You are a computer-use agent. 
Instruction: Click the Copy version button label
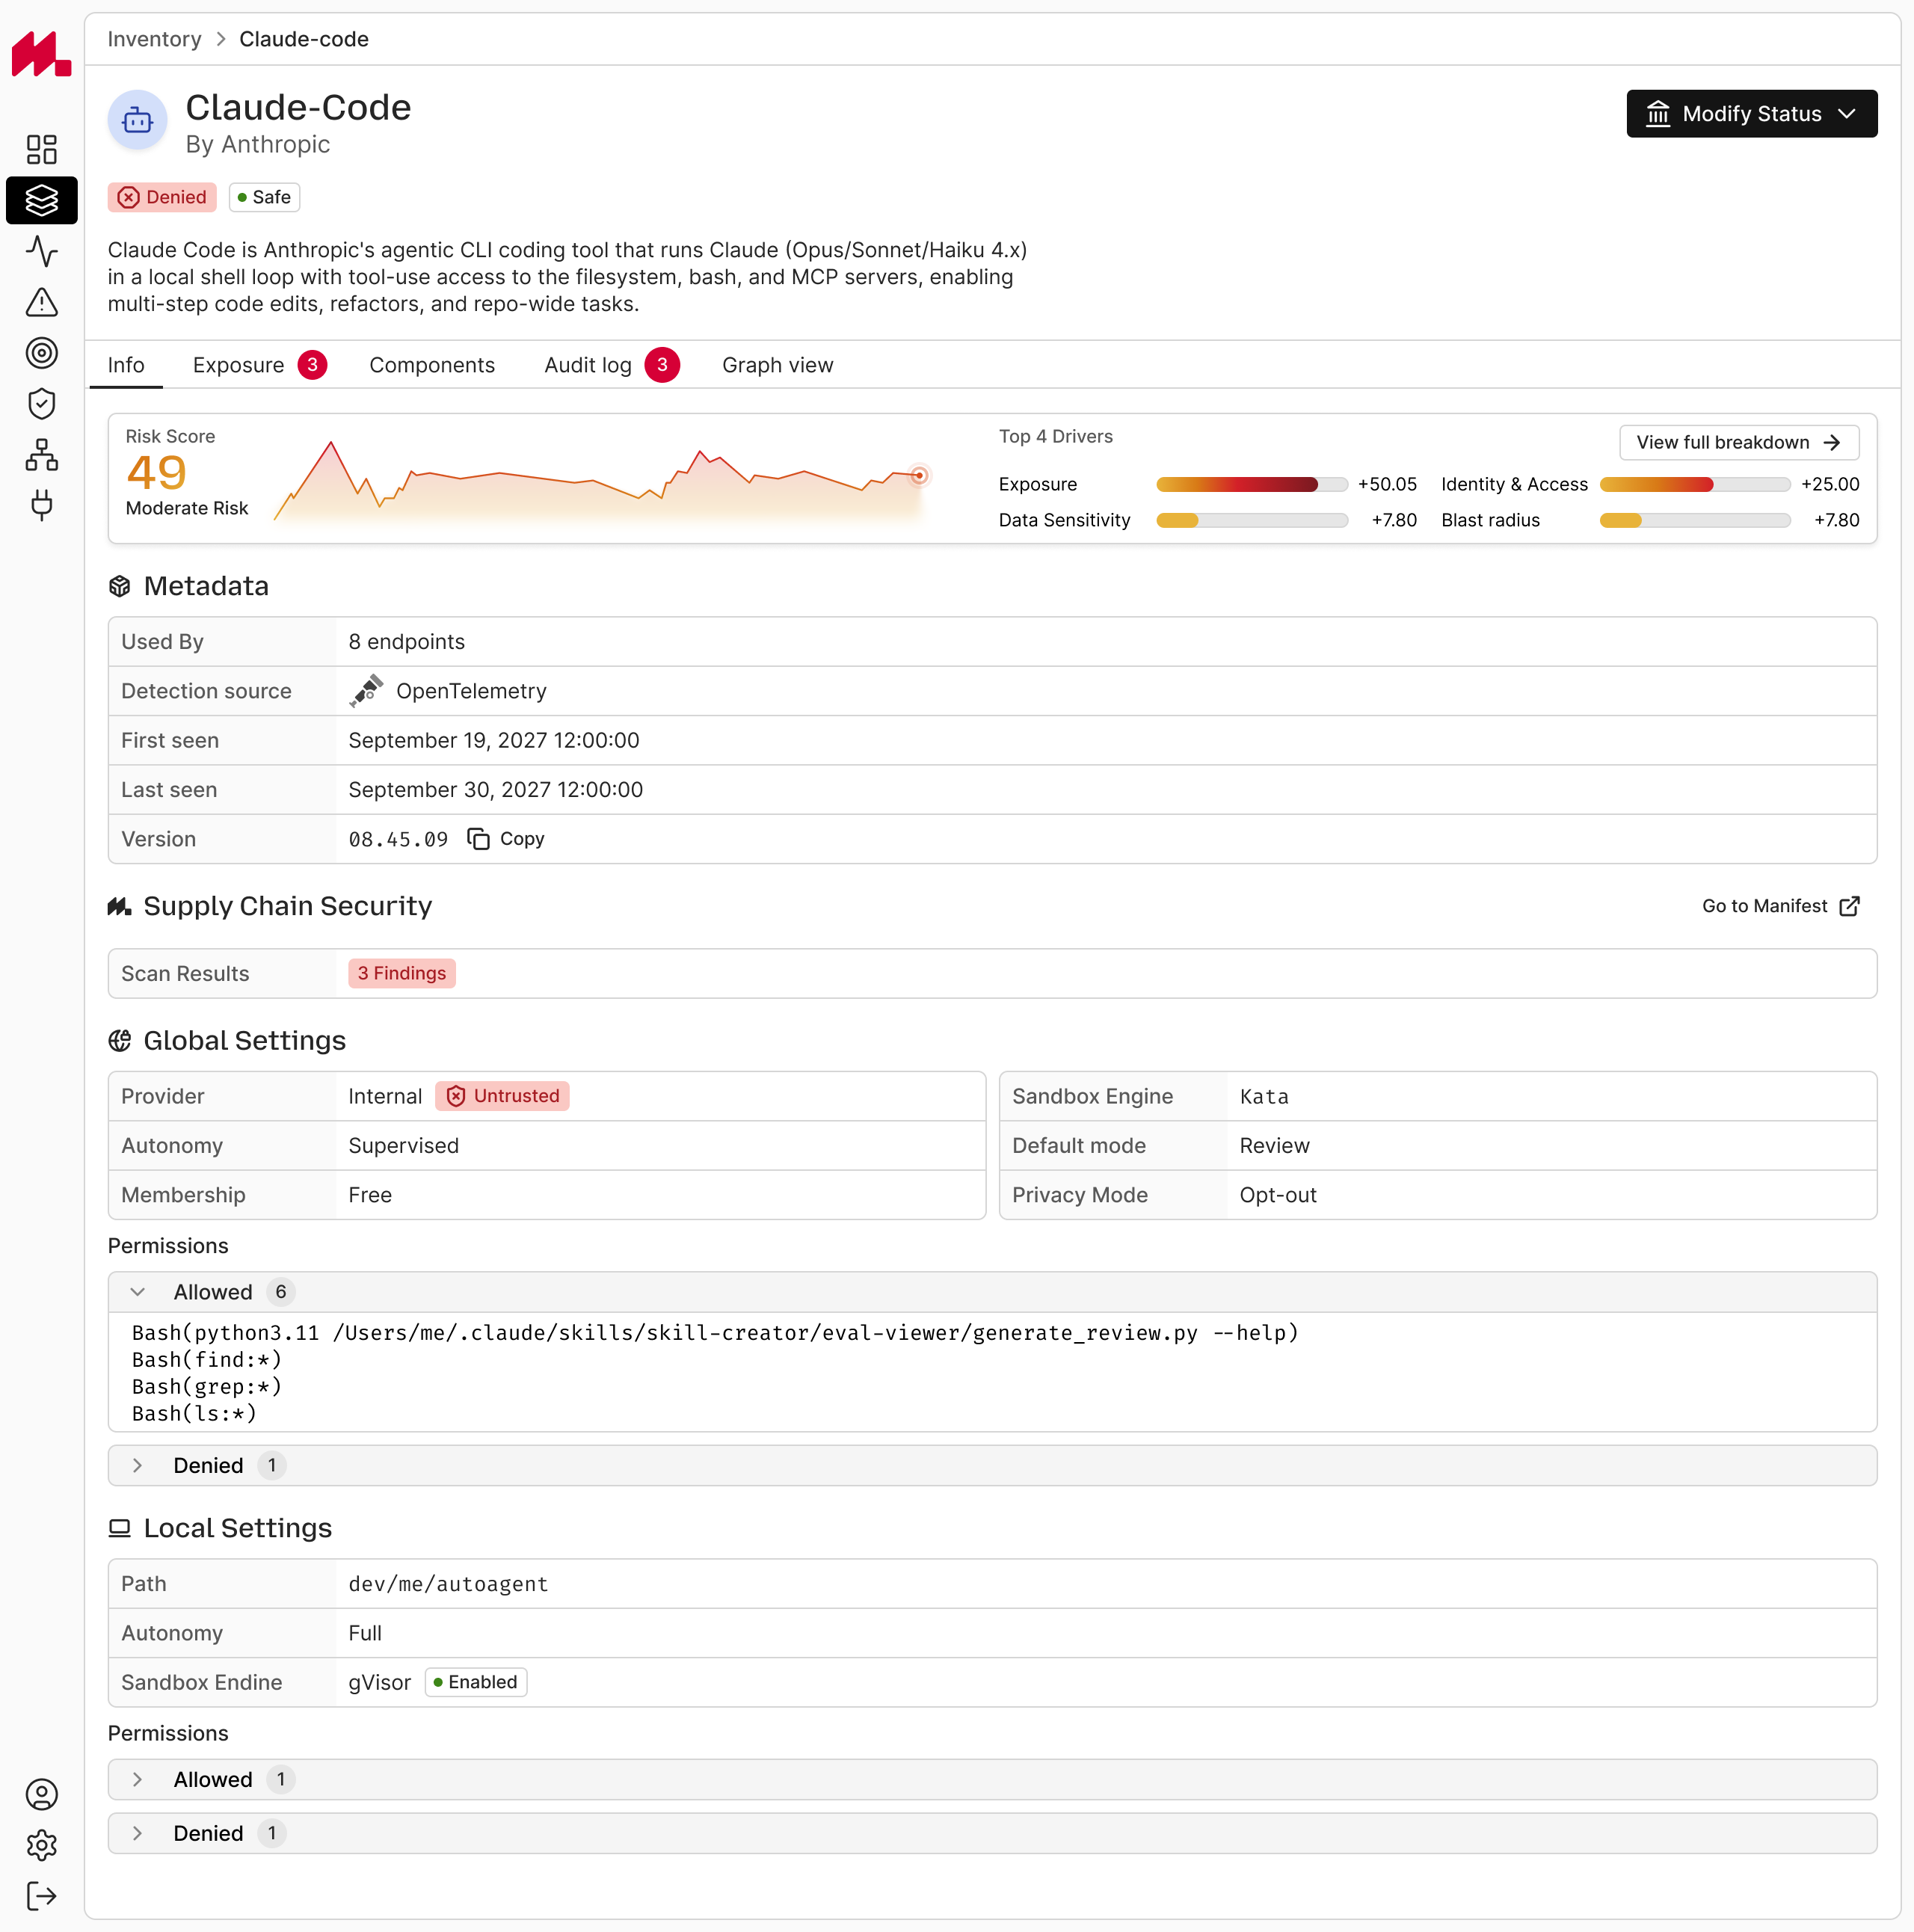pos(522,839)
